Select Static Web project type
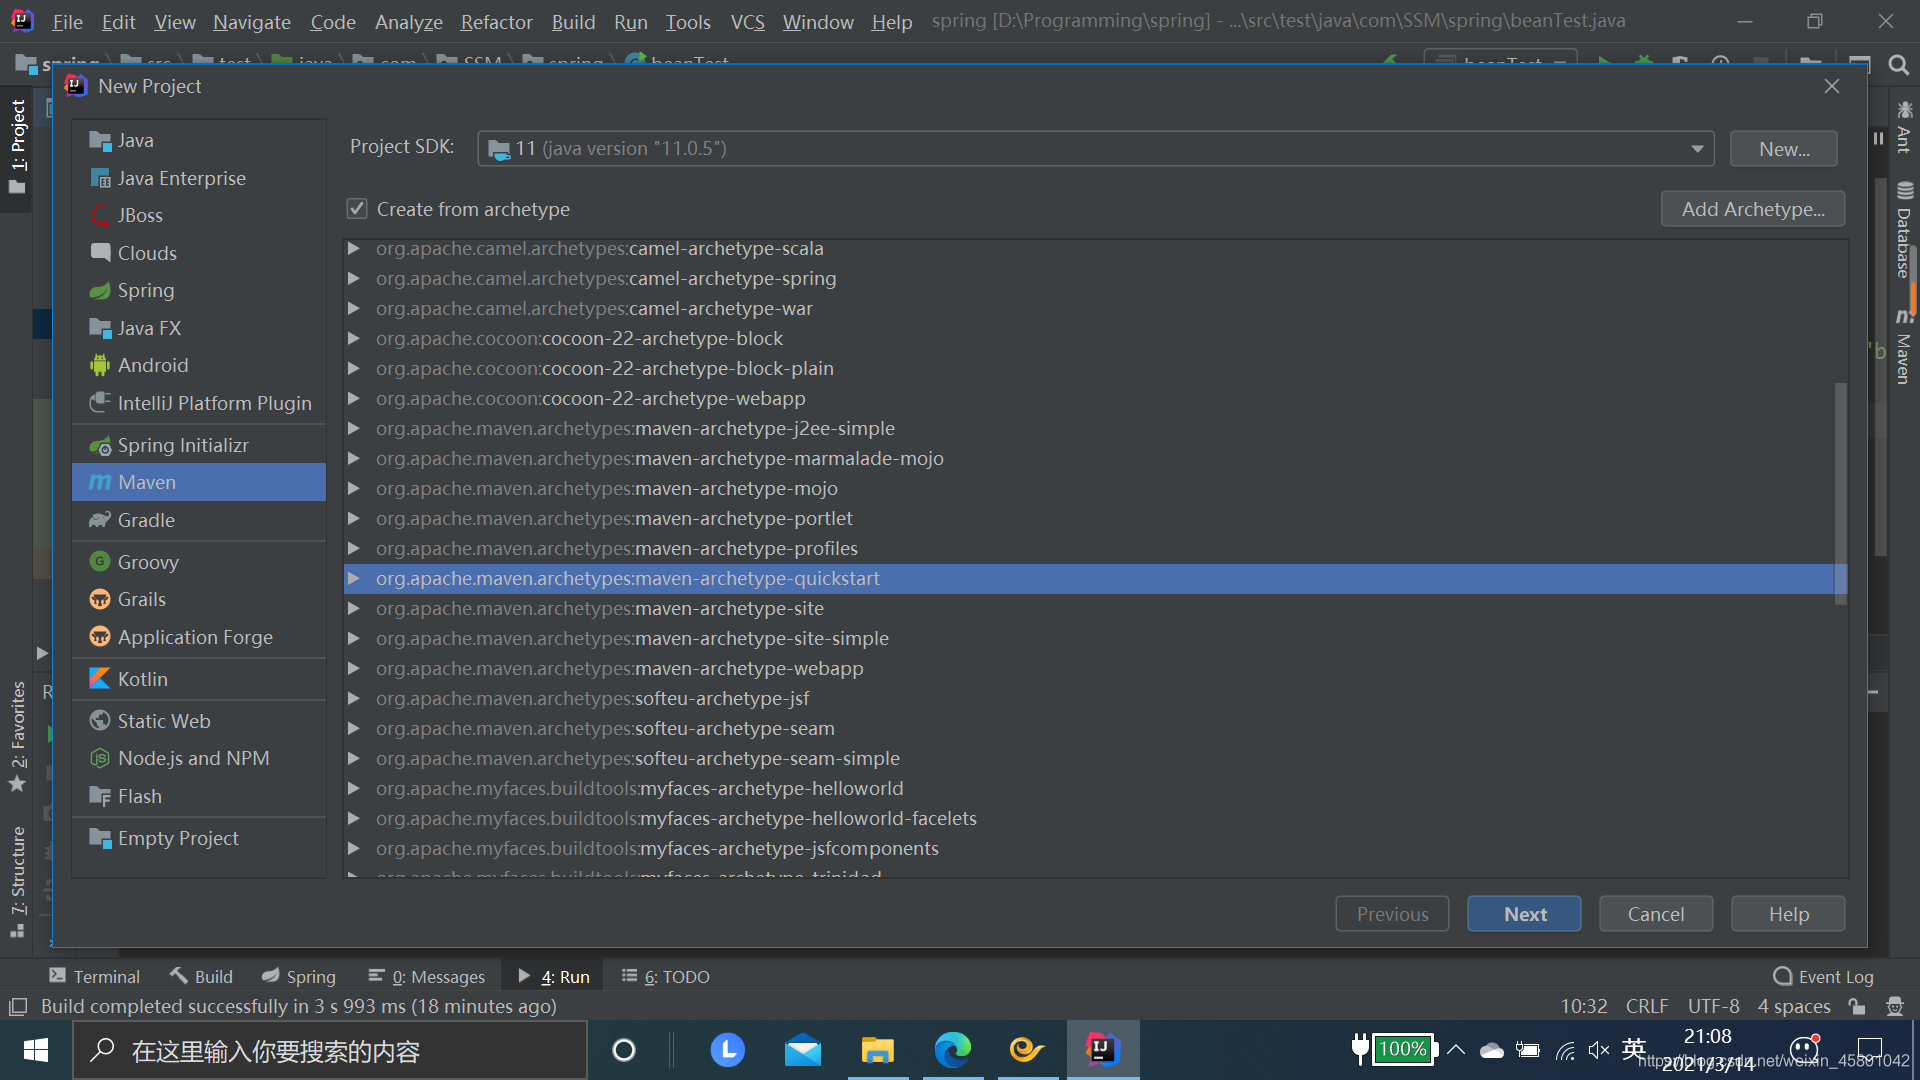The height and width of the screenshot is (1080, 1920). click(x=199, y=721)
